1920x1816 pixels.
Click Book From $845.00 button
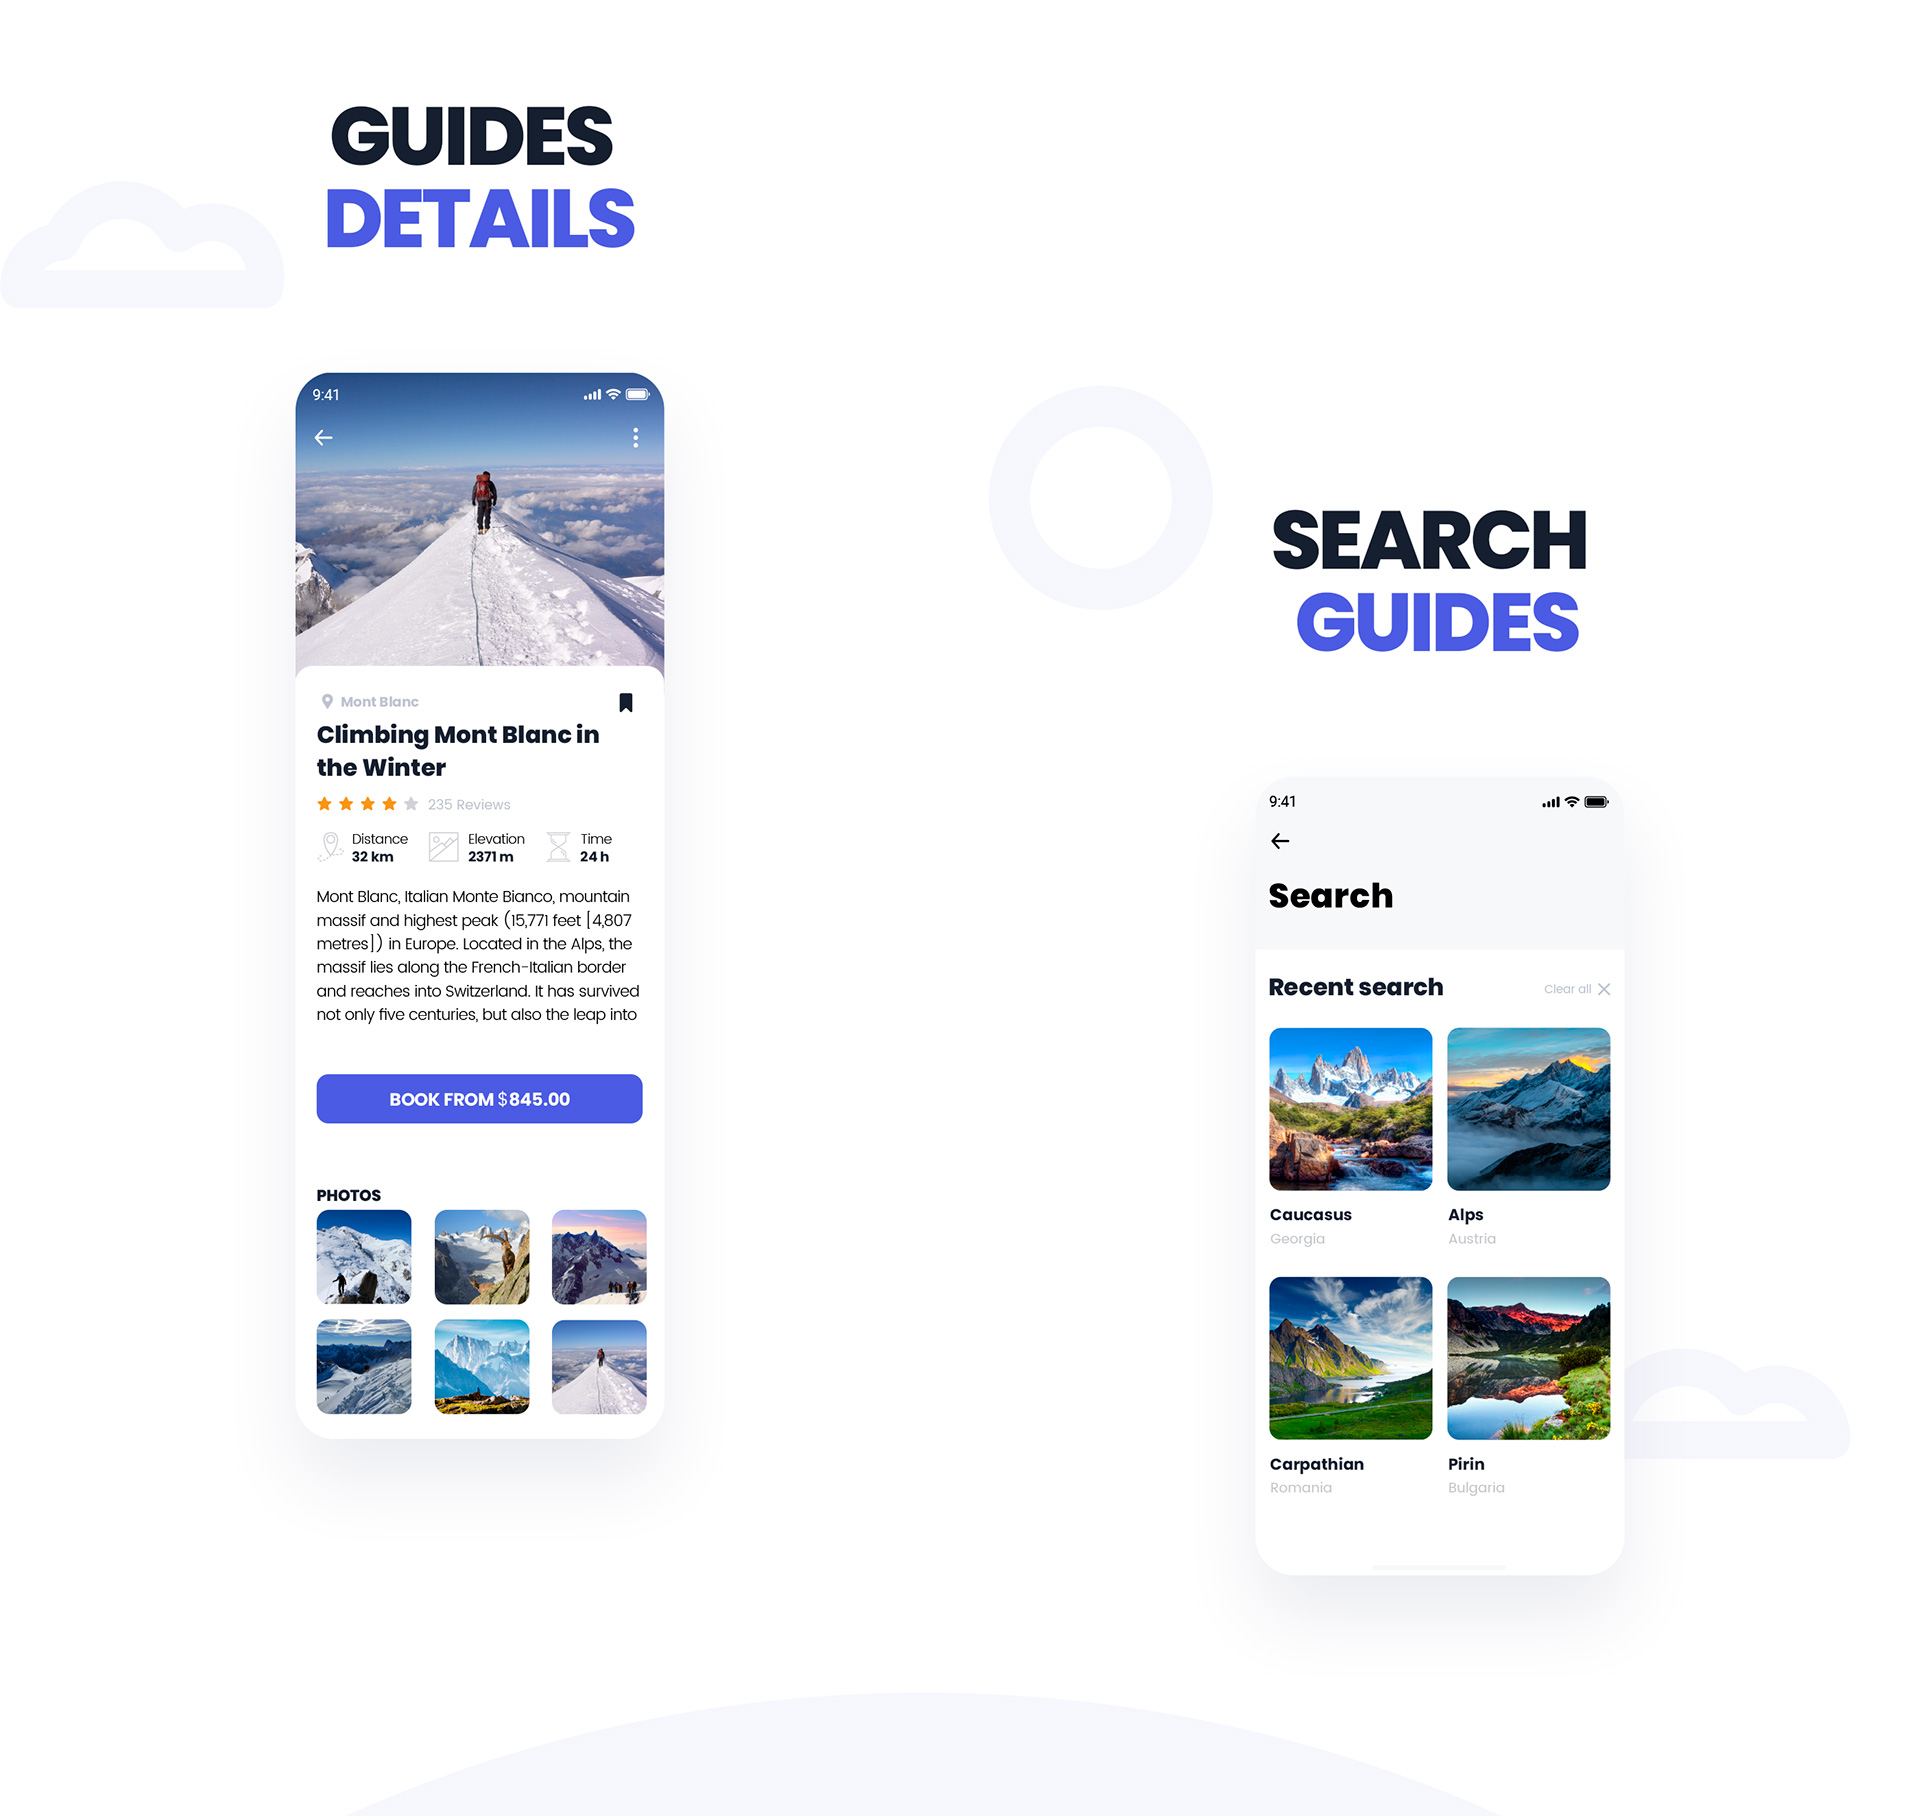click(x=480, y=1099)
